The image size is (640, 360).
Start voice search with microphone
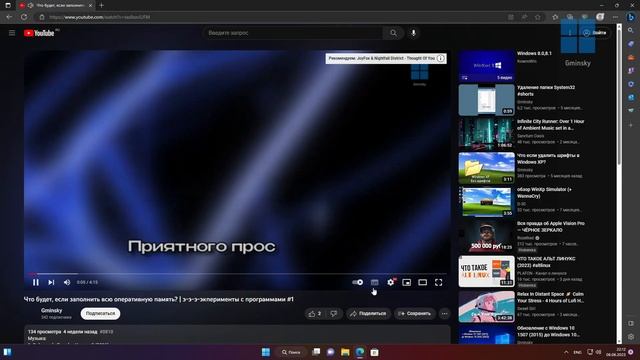click(x=413, y=33)
